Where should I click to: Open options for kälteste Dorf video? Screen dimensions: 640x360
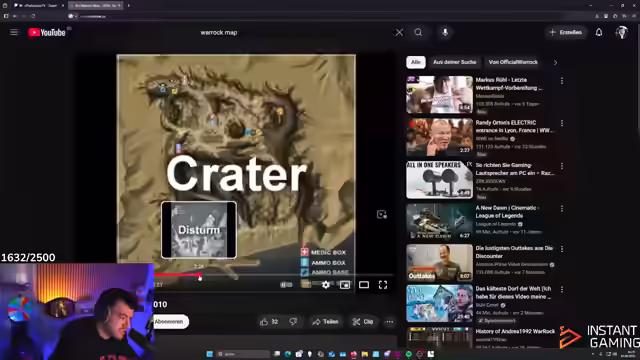click(x=562, y=289)
